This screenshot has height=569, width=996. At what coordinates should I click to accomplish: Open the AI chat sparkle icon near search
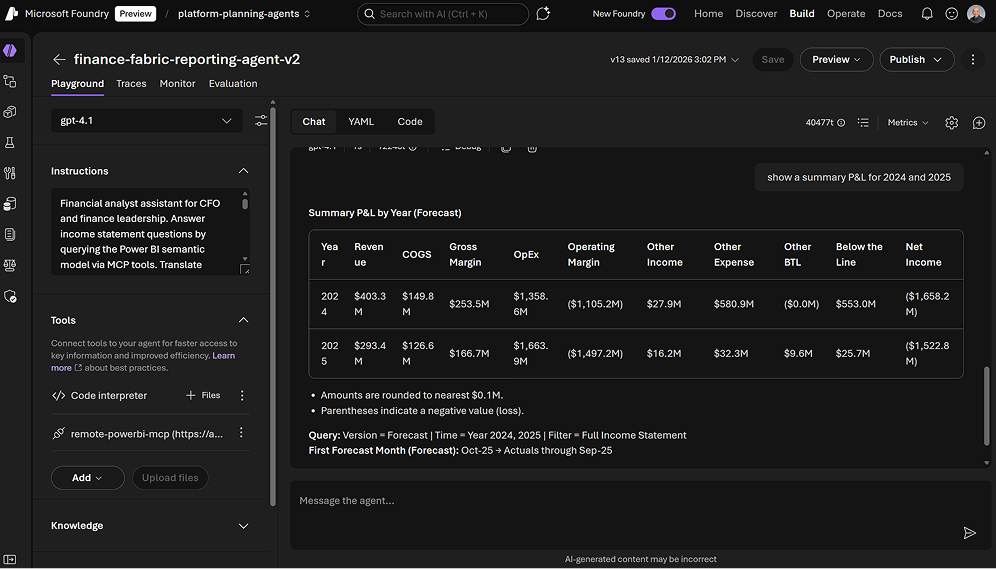coord(543,13)
